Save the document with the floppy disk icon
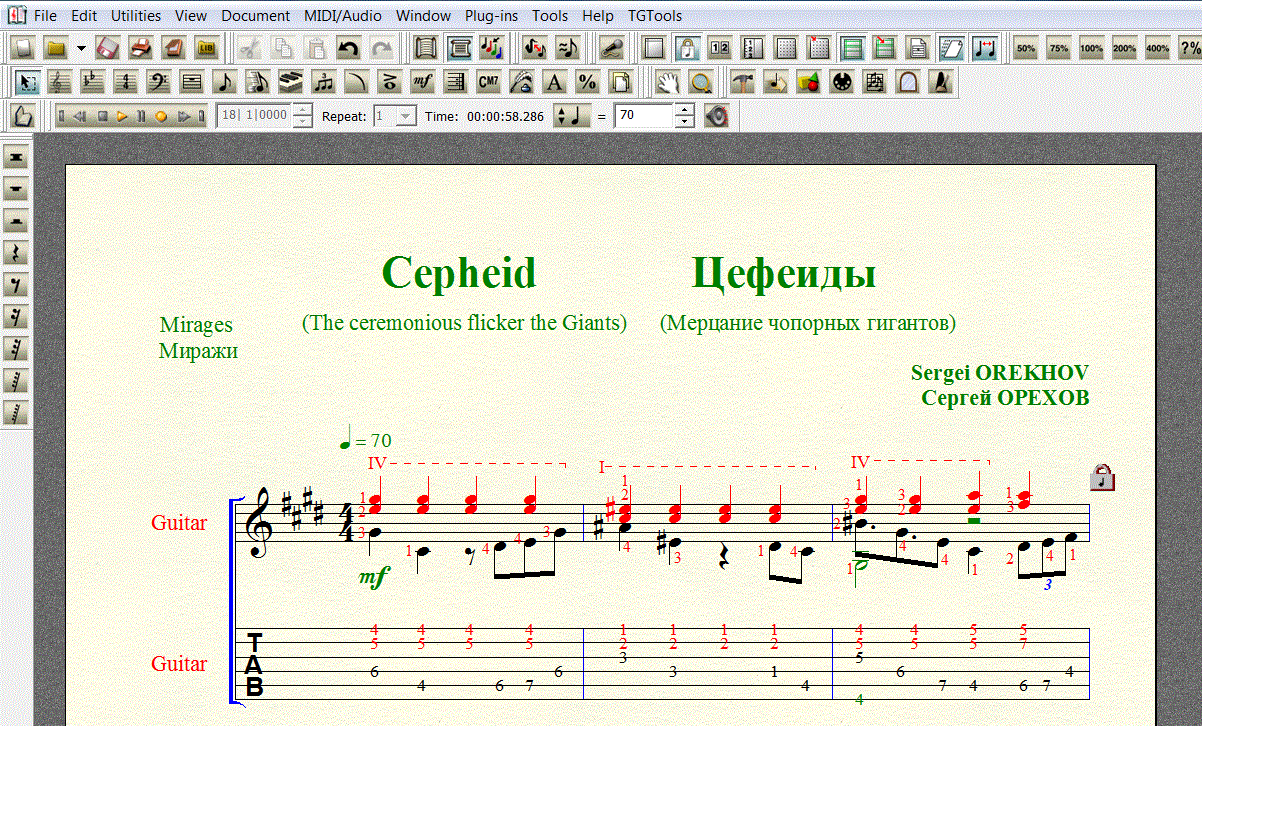 point(108,48)
